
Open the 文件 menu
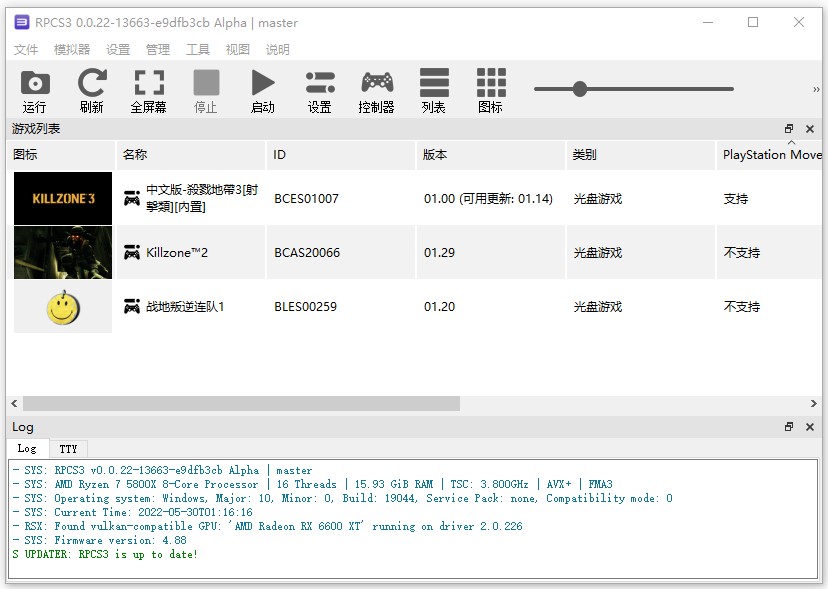pos(26,50)
